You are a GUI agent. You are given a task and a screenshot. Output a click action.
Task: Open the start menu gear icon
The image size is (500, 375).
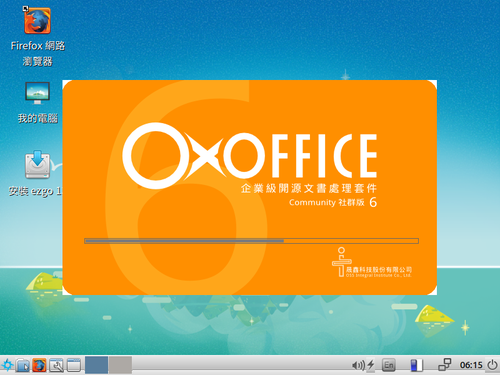[x=7, y=365]
